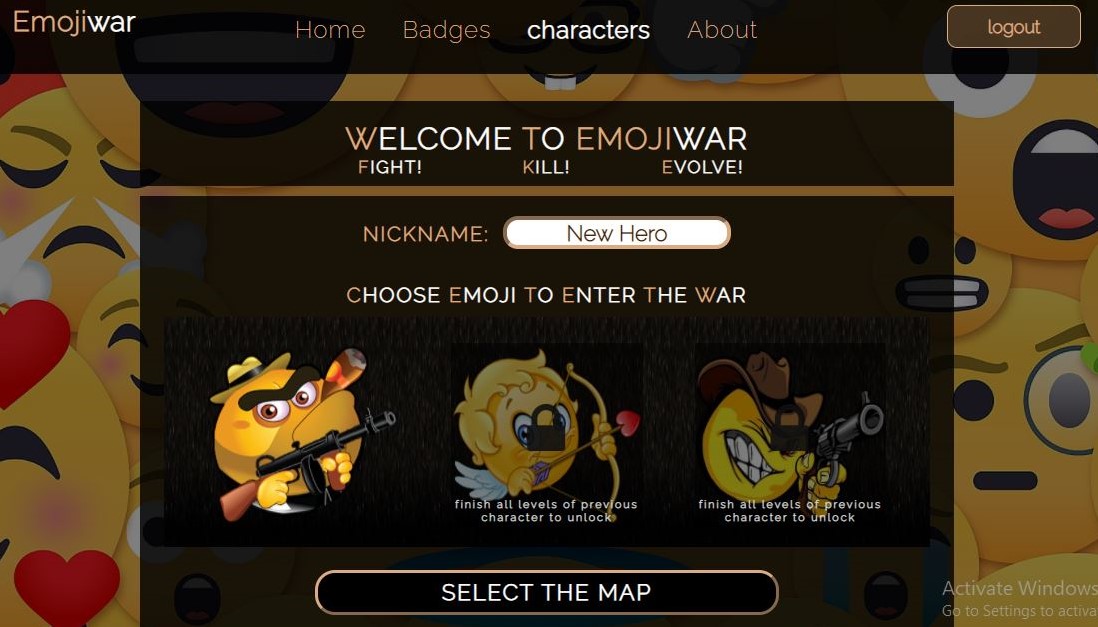Click the logout button
This screenshot has width=1098, height=627.
[1013, 27]
